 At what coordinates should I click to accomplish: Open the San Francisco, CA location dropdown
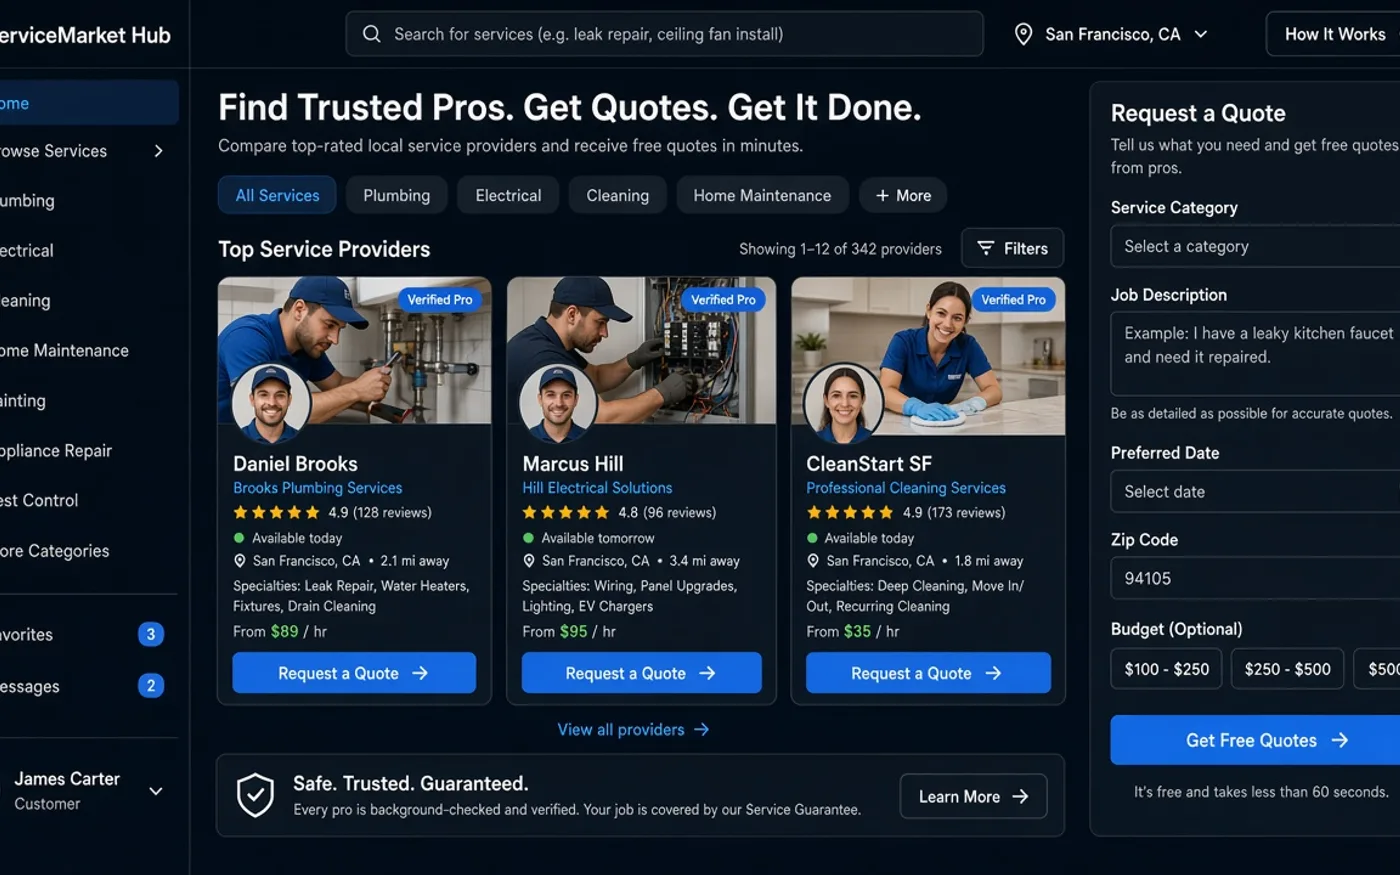[1111, 34]
